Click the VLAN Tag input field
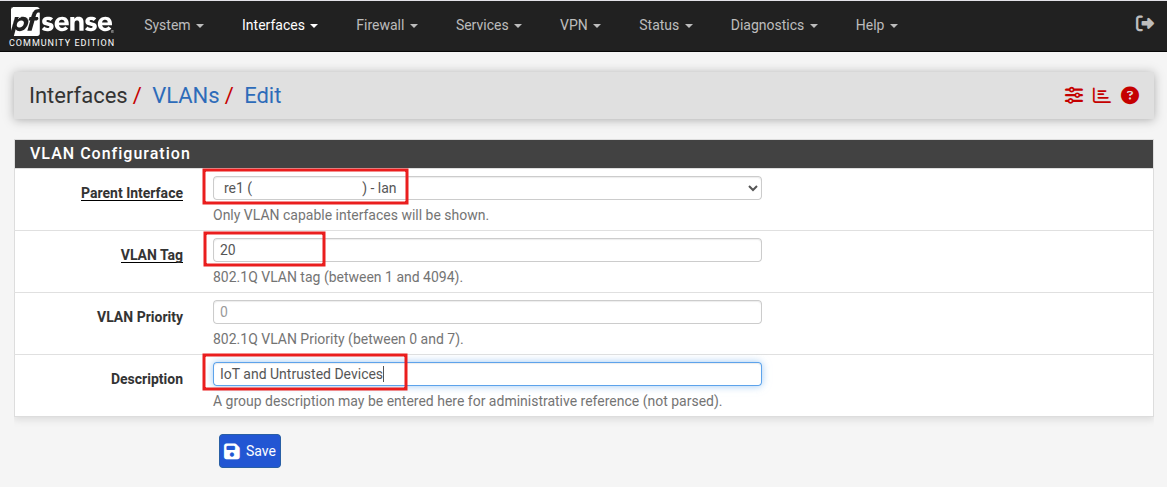This screenshot has height=487, width=1167. click(x=487, y=250)
